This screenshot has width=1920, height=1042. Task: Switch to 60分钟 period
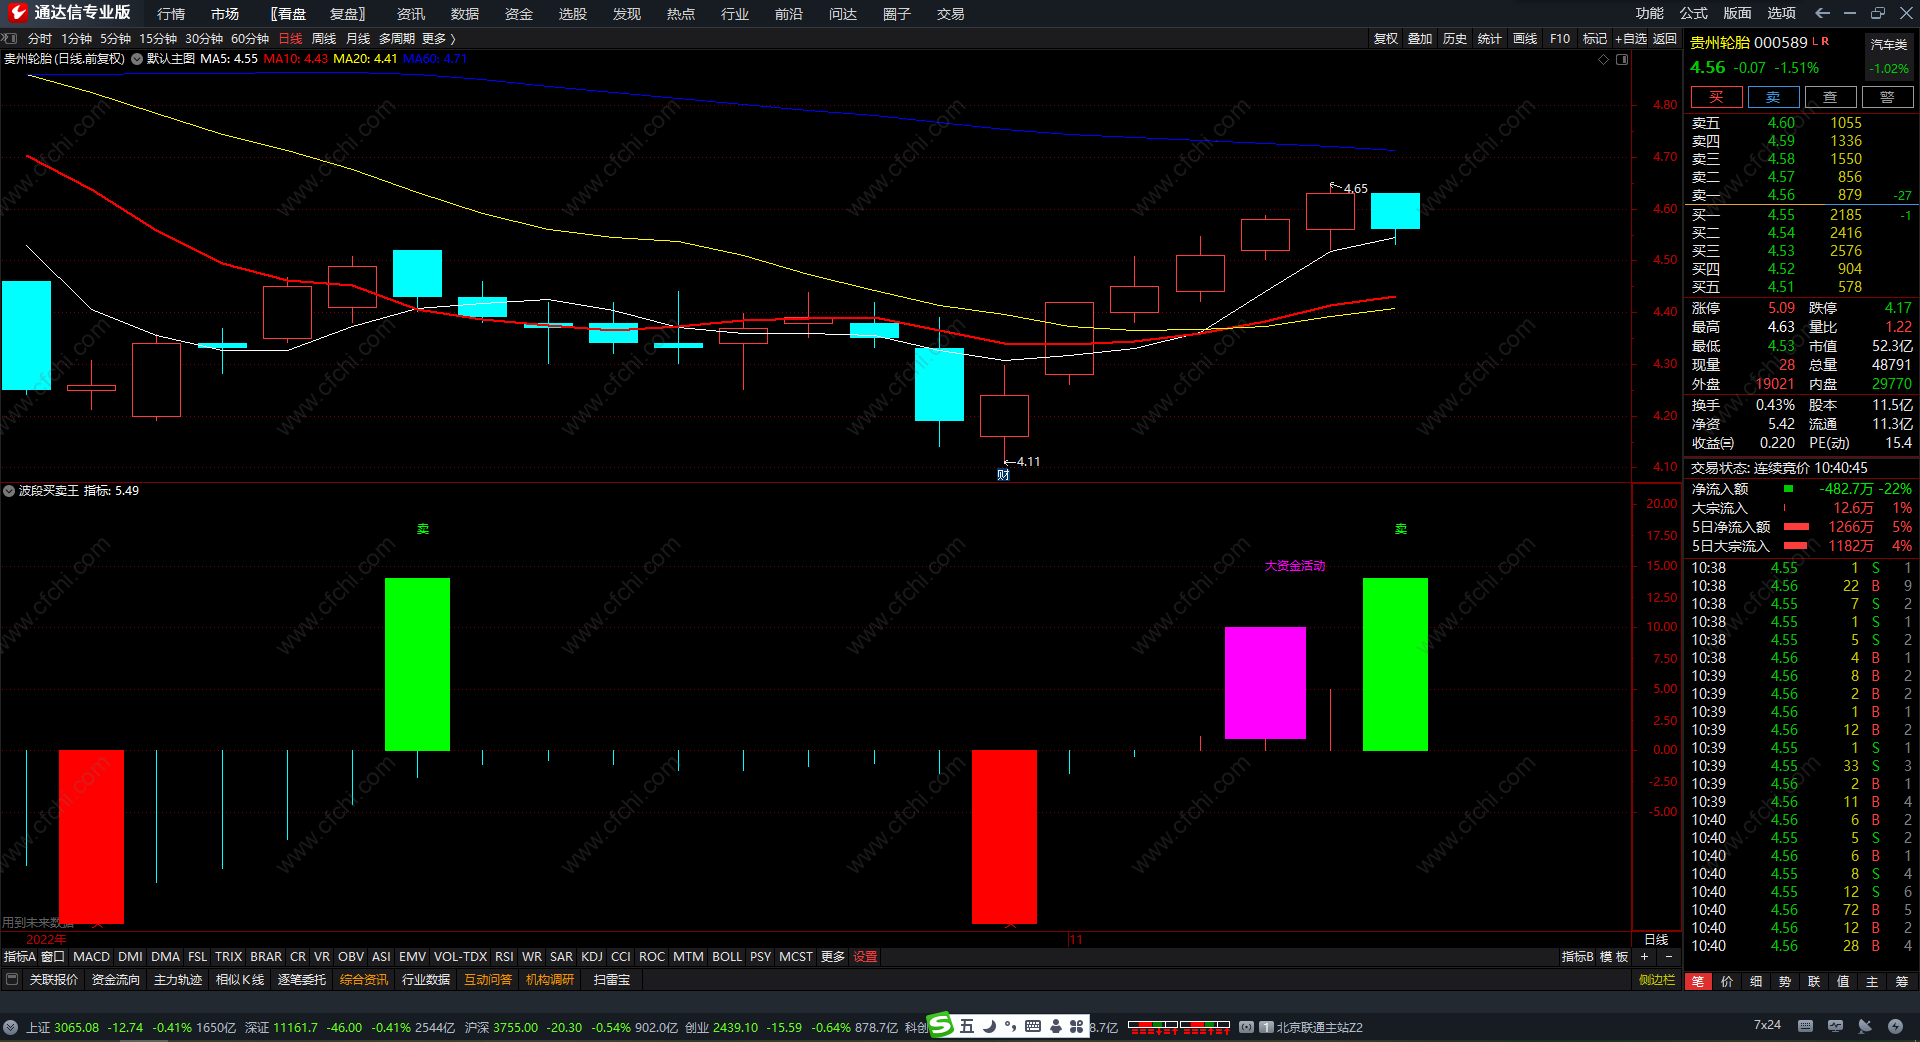(x=250, y=39)
